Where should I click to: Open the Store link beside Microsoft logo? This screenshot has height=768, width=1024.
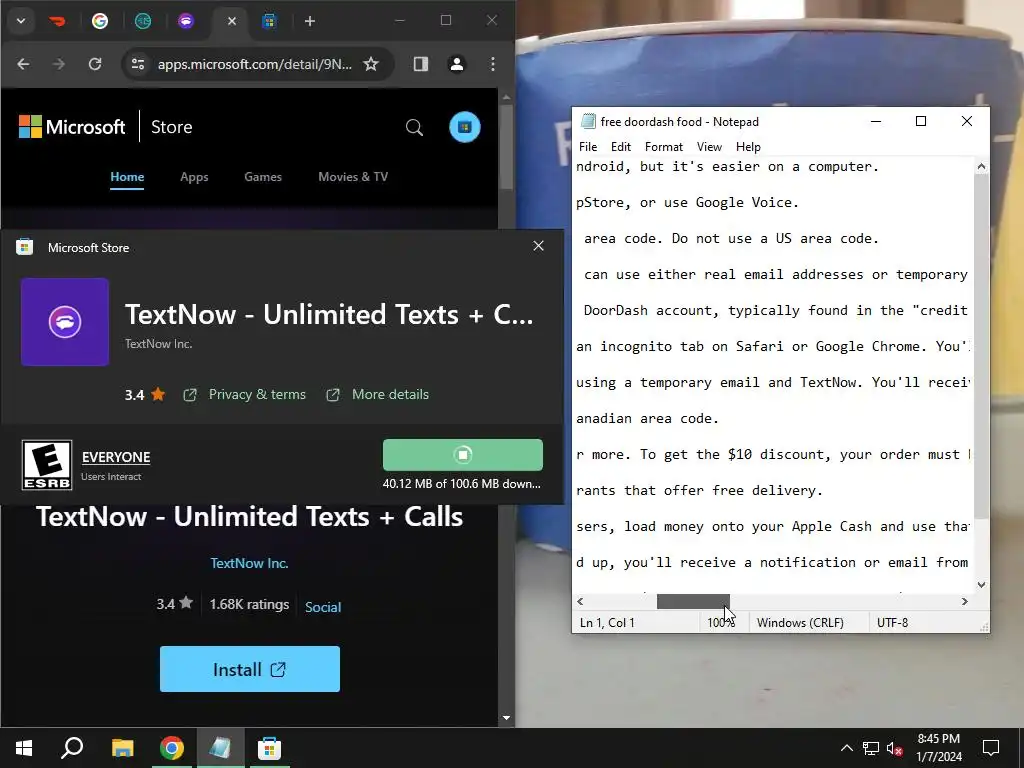pos(172,127)
